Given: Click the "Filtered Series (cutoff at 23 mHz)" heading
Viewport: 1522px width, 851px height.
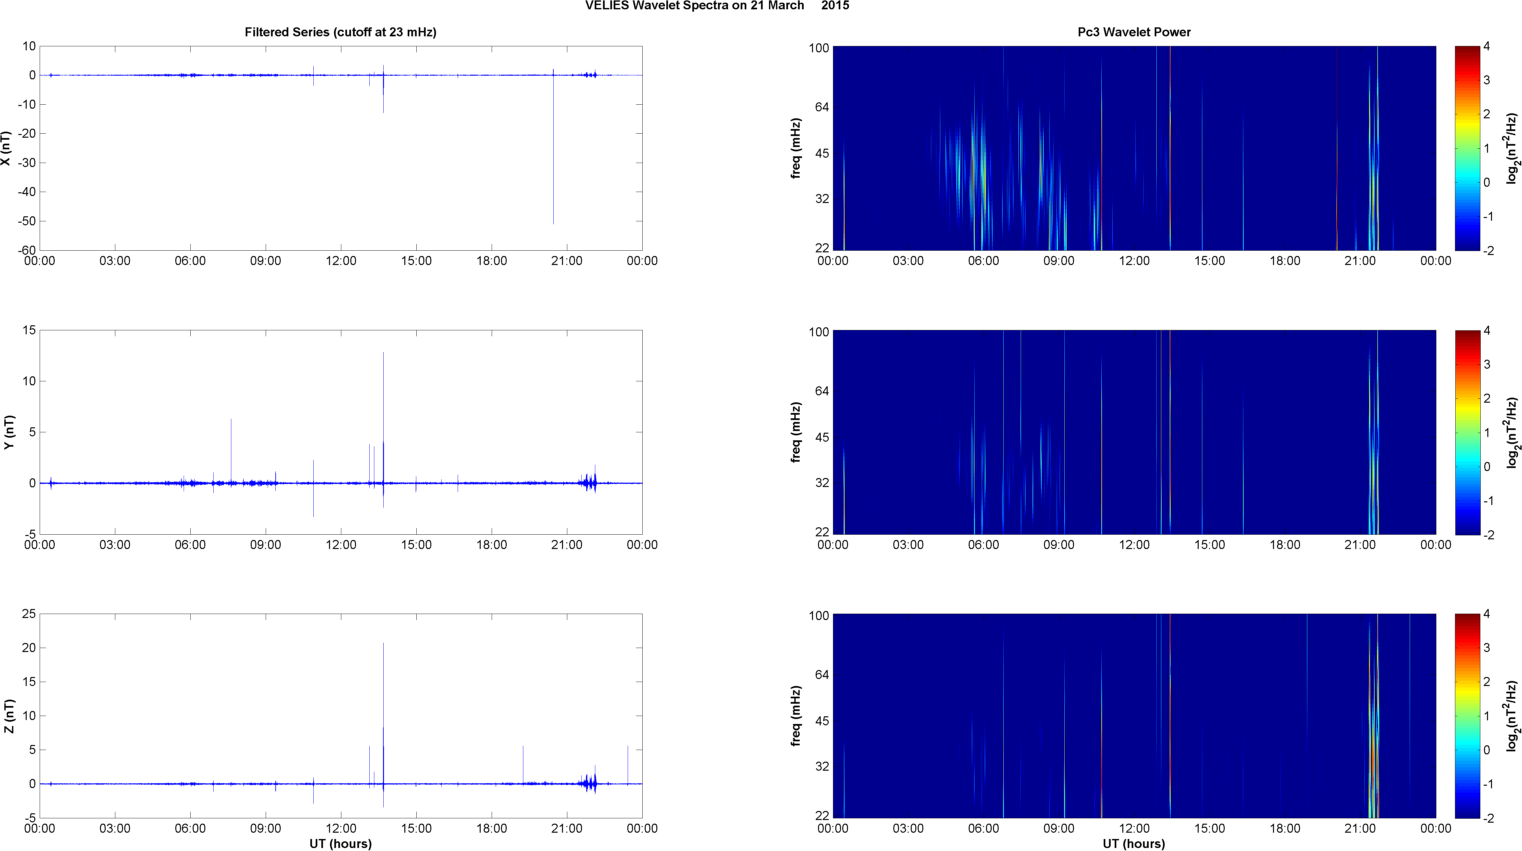Looking at the screenshot, I should pos(340,32).
